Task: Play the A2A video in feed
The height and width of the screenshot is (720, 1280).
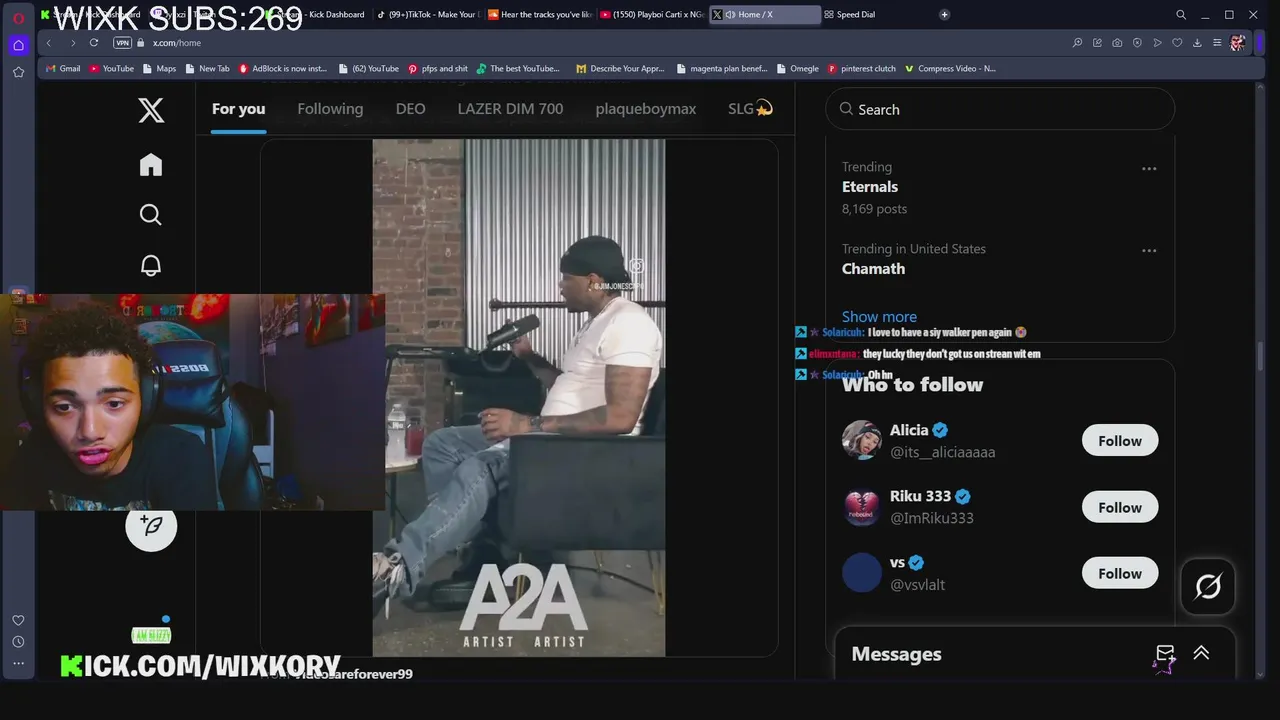Action: pyautogui.click(x=519, y=398)
